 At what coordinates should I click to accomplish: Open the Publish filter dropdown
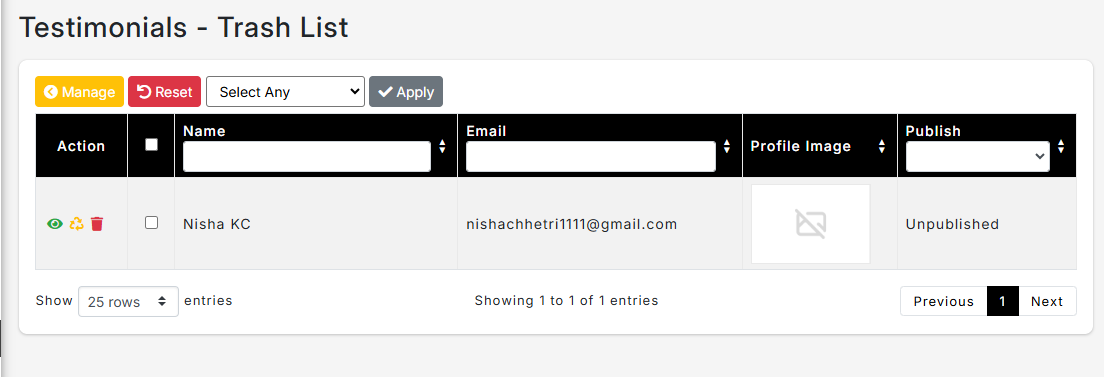click(x=977, y=156)
